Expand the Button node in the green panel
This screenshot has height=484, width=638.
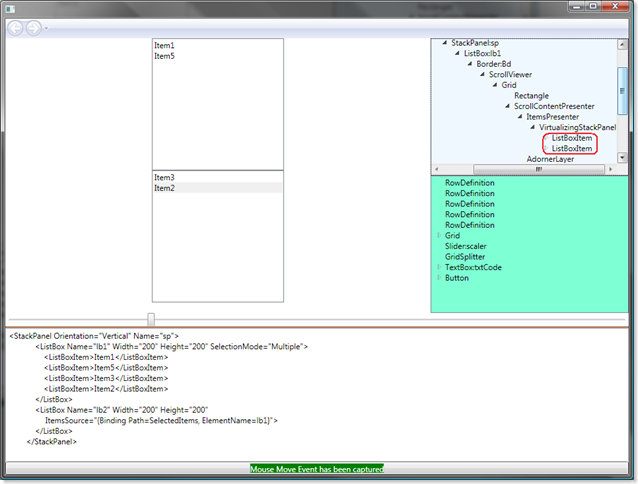point(439,277)
